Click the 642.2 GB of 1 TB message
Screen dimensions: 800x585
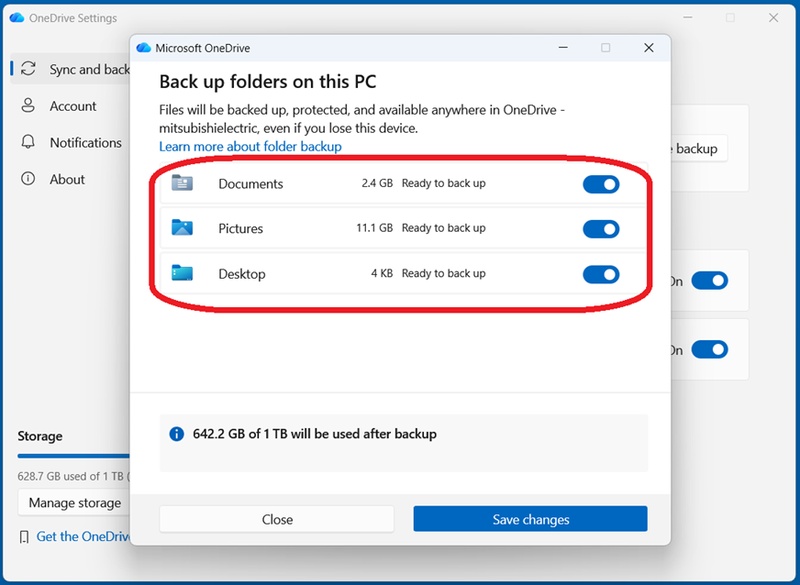point(314,434)
